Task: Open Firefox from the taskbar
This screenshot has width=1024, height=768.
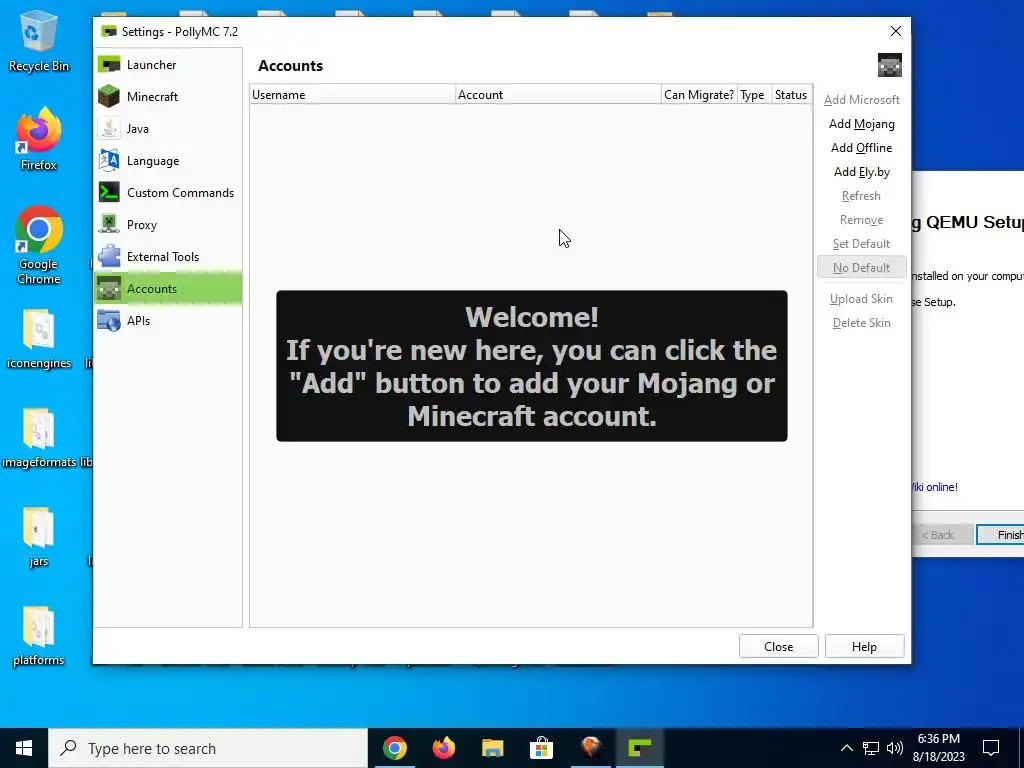Action: 443,748
